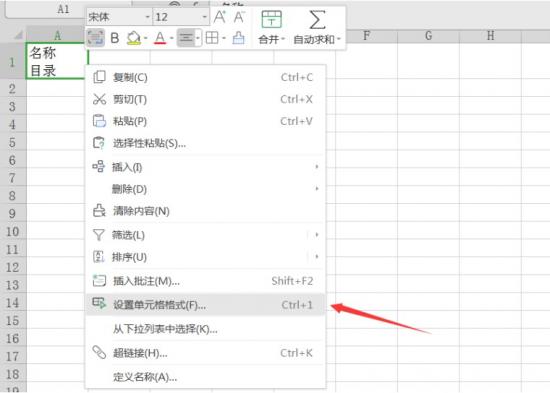Choose 设置单元格格式(F)... menu entry

205,305
